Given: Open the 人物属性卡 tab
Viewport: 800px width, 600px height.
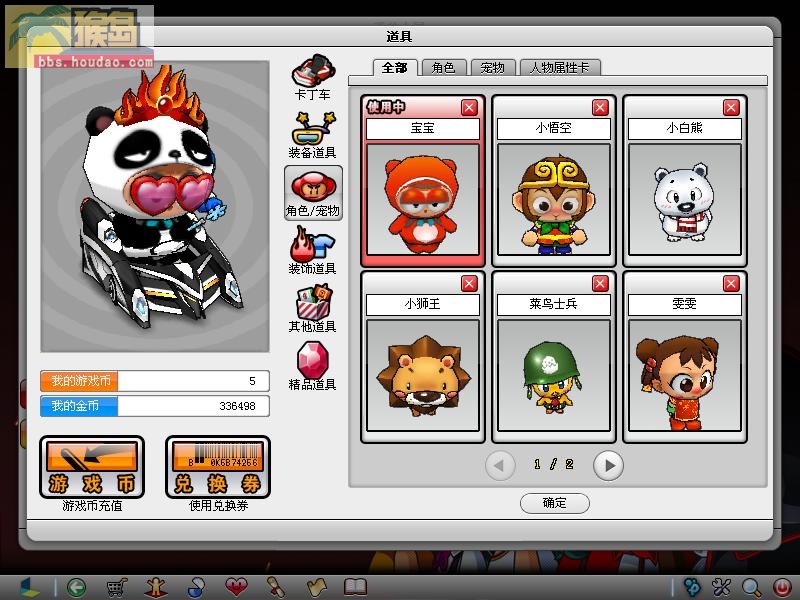Looking at the screenshot, I should coord(560,68).
